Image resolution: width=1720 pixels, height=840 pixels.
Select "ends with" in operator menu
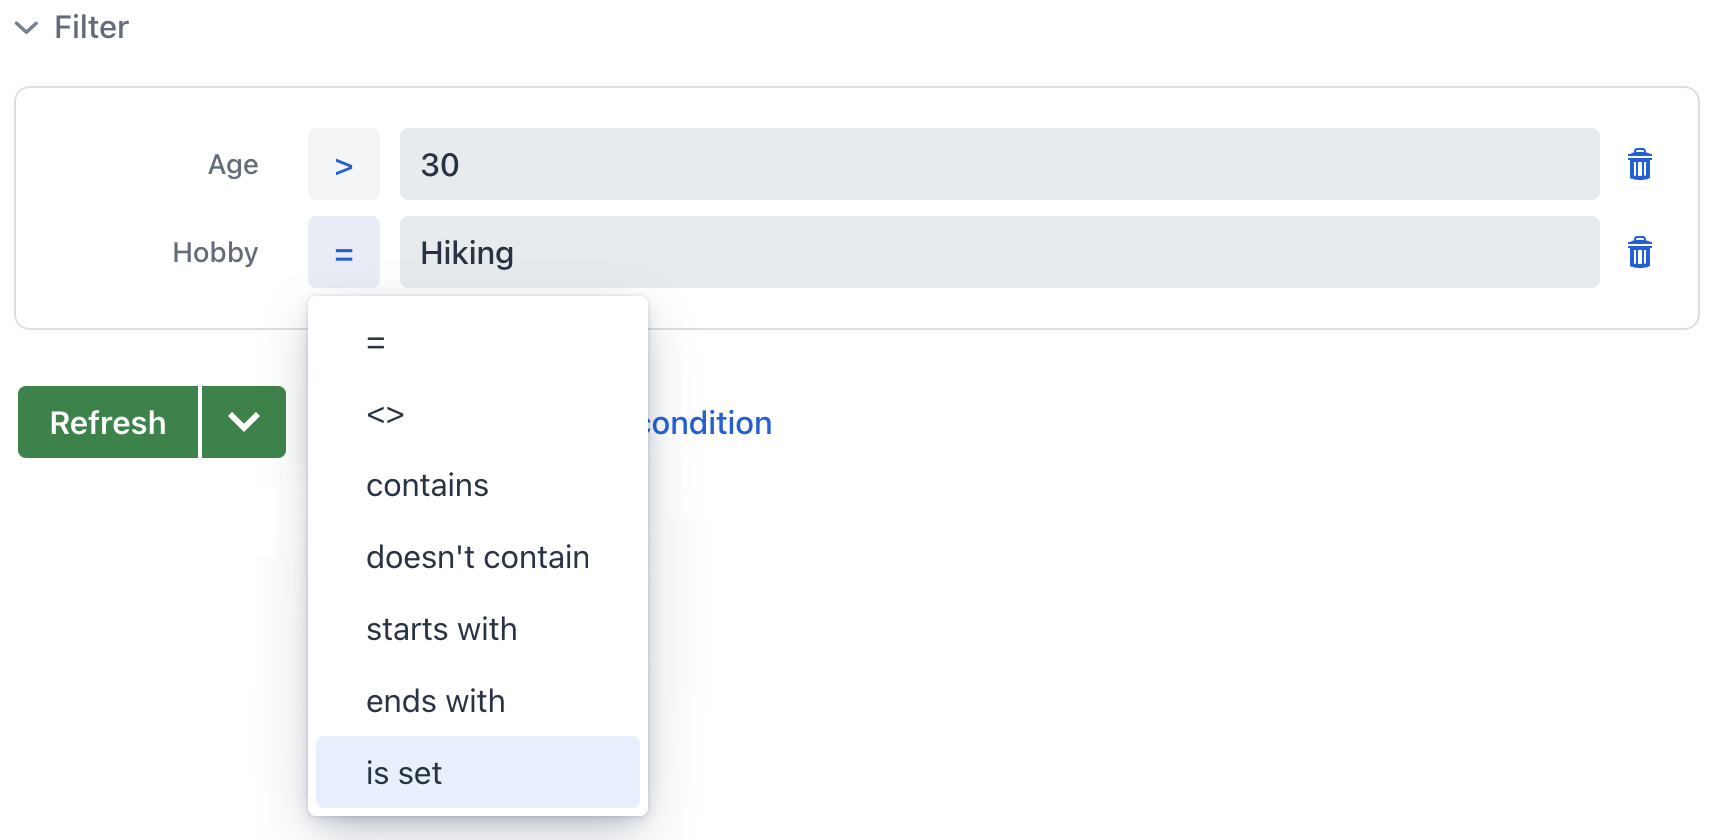coord(435,701)
